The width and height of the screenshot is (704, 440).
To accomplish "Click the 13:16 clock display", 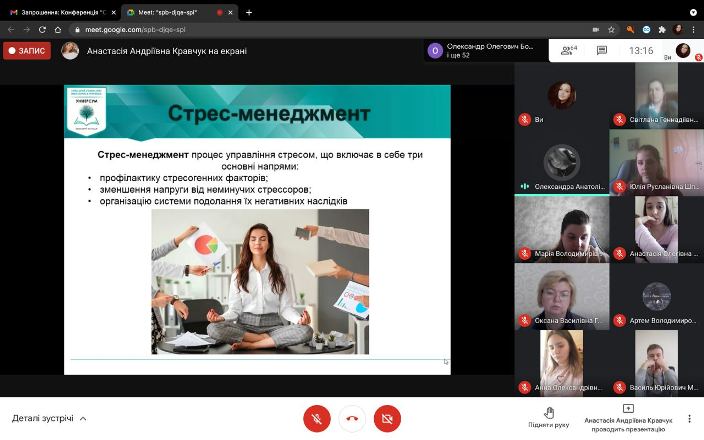I will tap(641, 50).
